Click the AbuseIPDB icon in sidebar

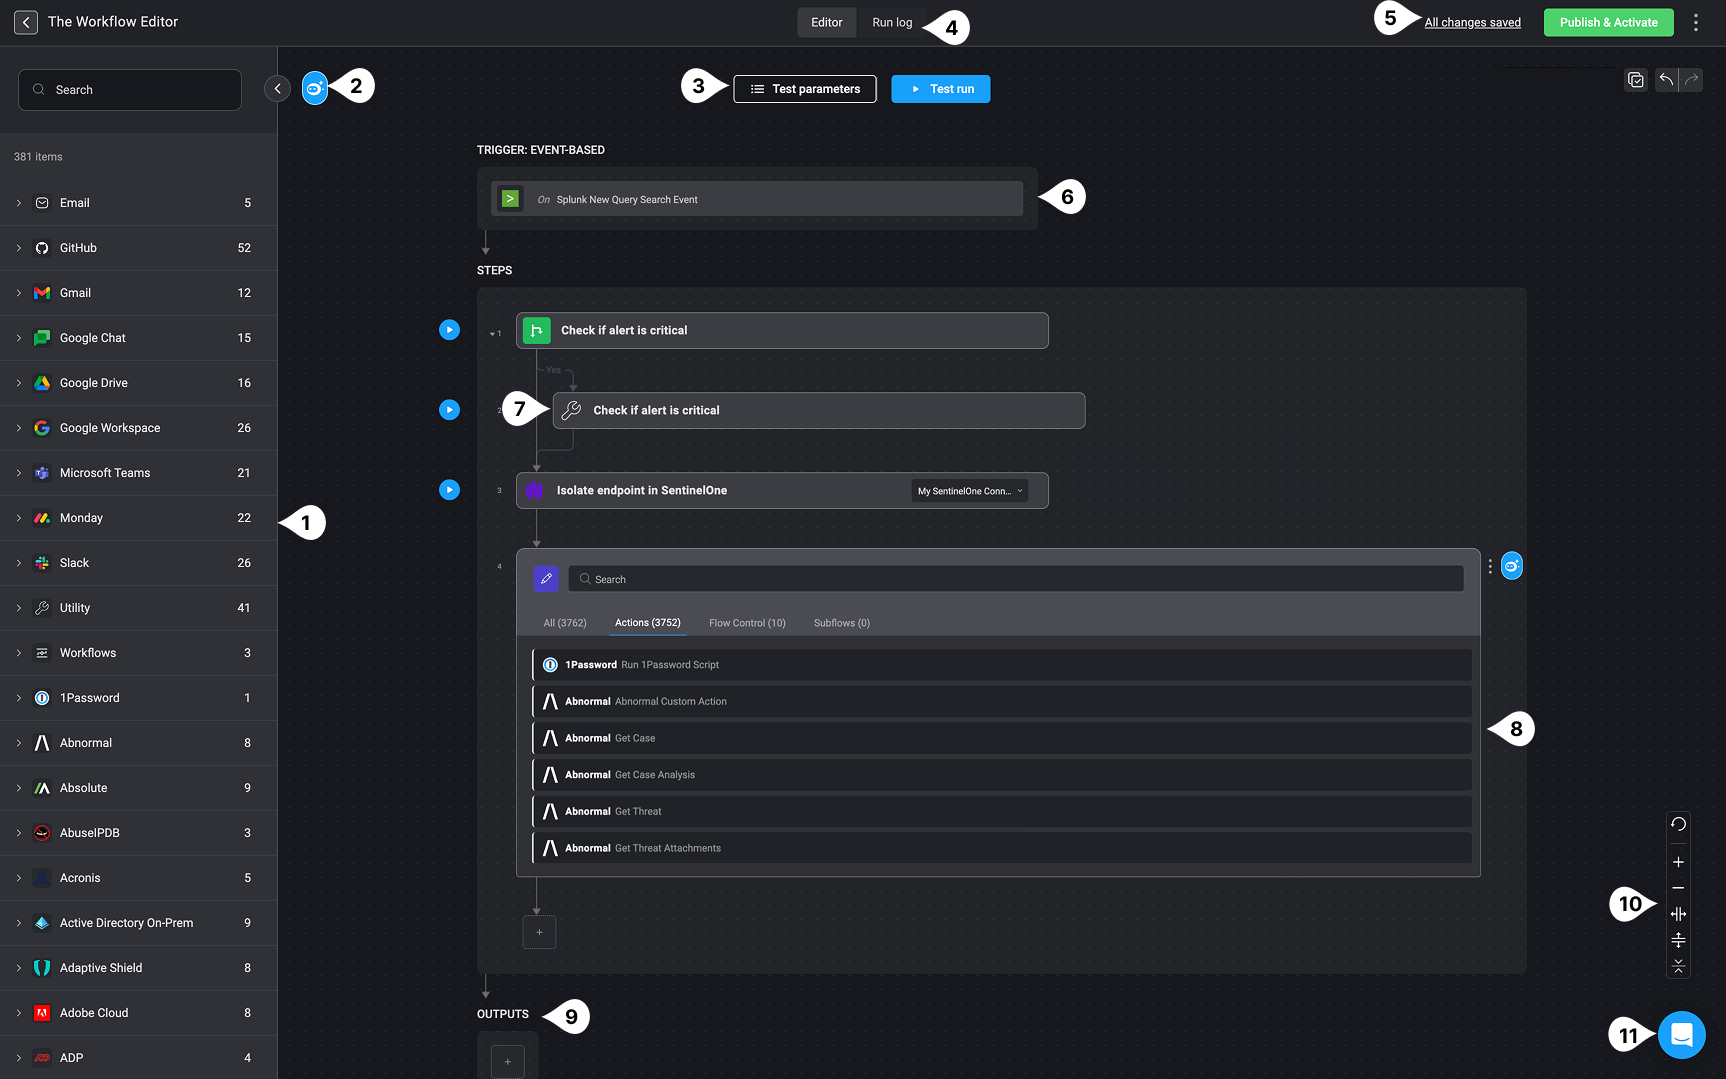[42, 833]
